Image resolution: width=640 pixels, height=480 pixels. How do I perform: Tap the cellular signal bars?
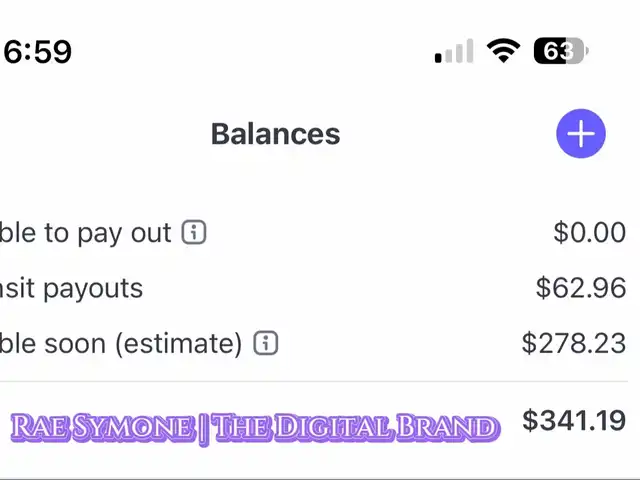pos(454,51)
